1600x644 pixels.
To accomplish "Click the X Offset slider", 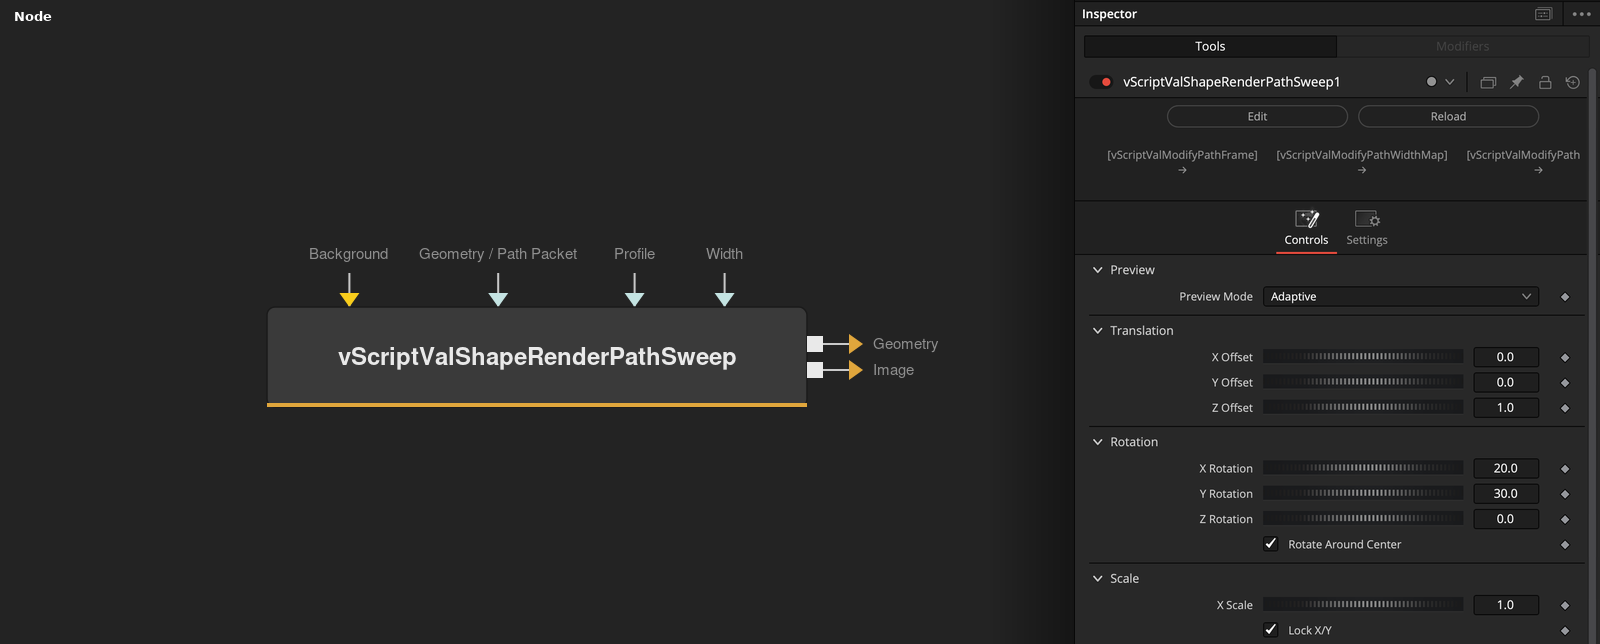I will click(1362, 357).
